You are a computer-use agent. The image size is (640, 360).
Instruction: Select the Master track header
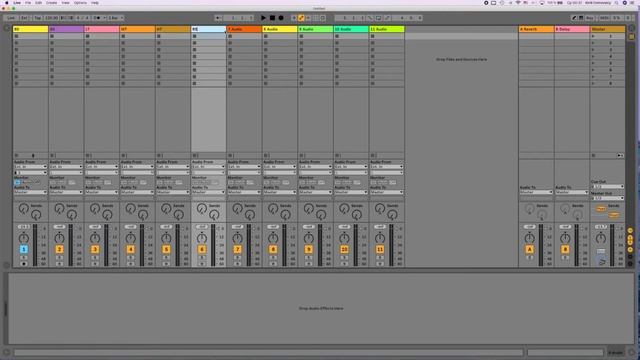tap(607, 29)
